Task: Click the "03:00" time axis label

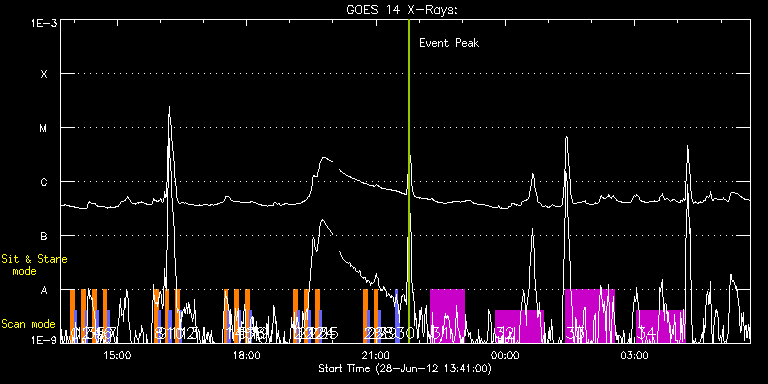Action: point(635,355)
